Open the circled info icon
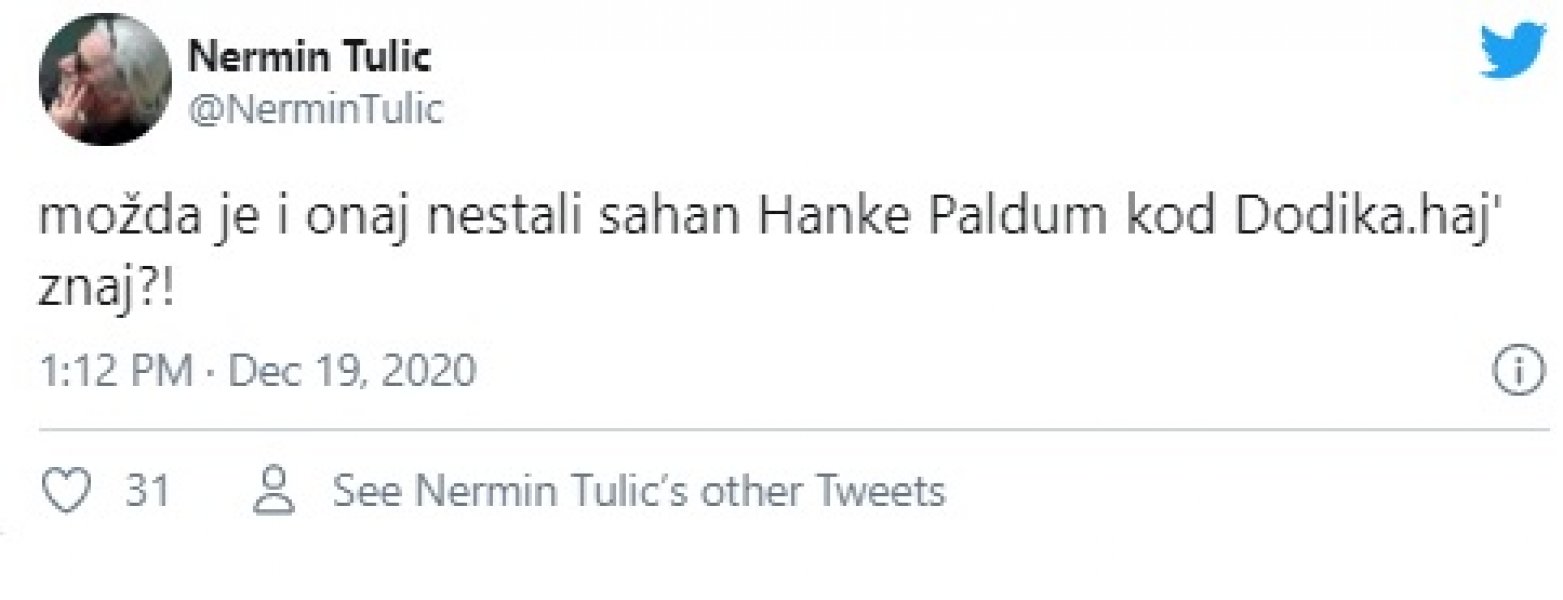Screen dimensions: 1563x600 point(1514,372)
